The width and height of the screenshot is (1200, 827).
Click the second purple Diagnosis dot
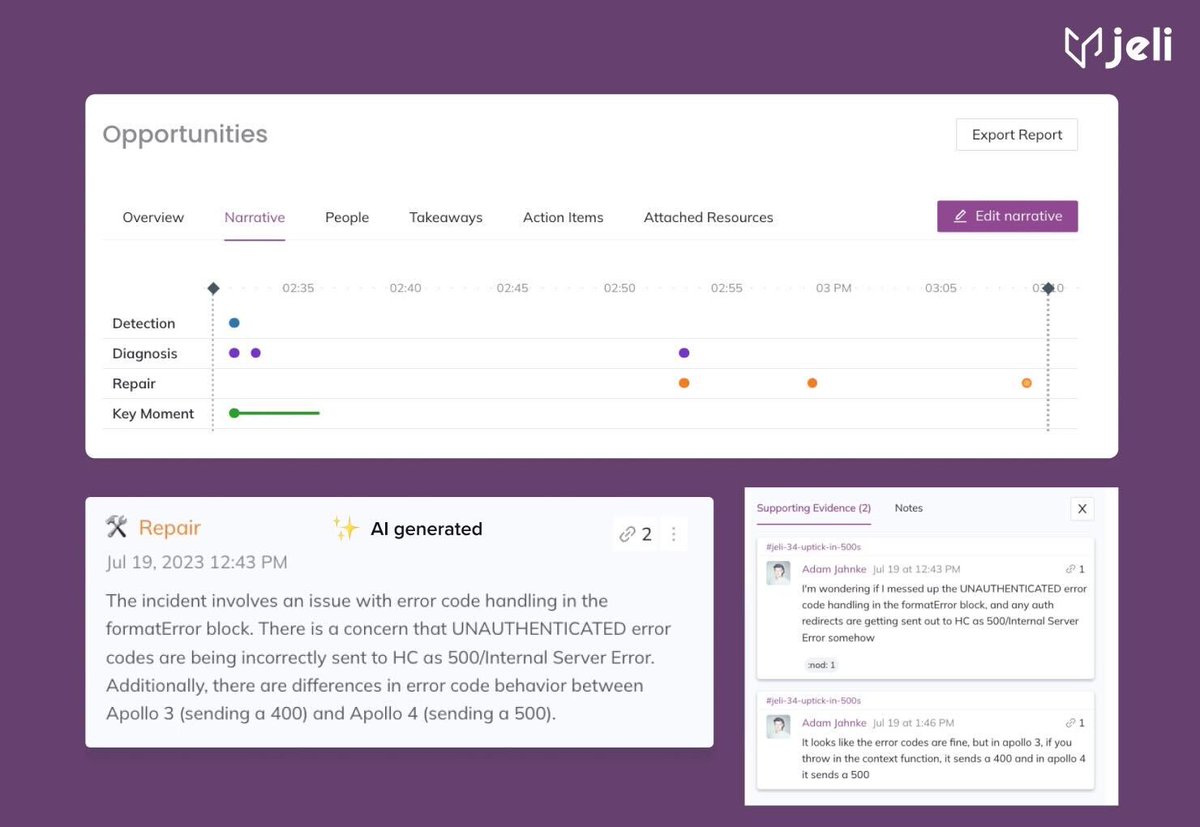(x=256, y=353)
